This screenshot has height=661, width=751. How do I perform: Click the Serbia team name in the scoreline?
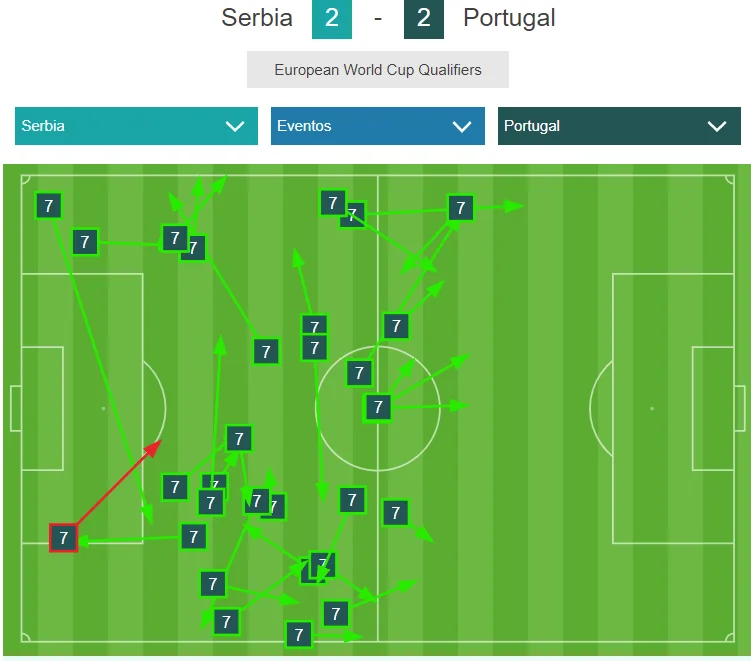(257, 18)
